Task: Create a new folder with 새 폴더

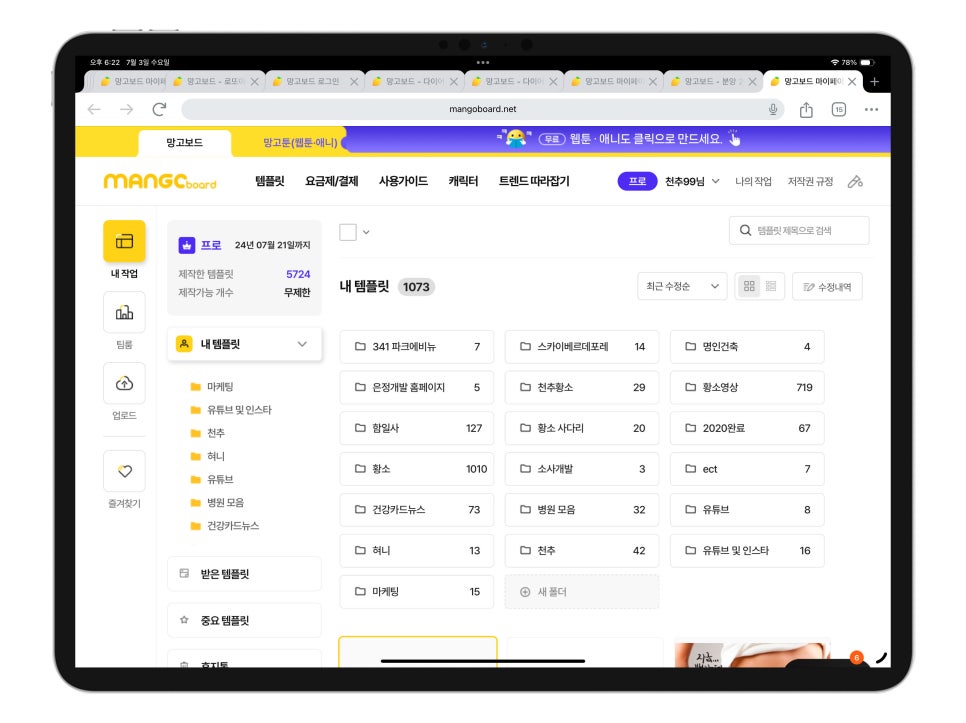Action: (582, 592)
